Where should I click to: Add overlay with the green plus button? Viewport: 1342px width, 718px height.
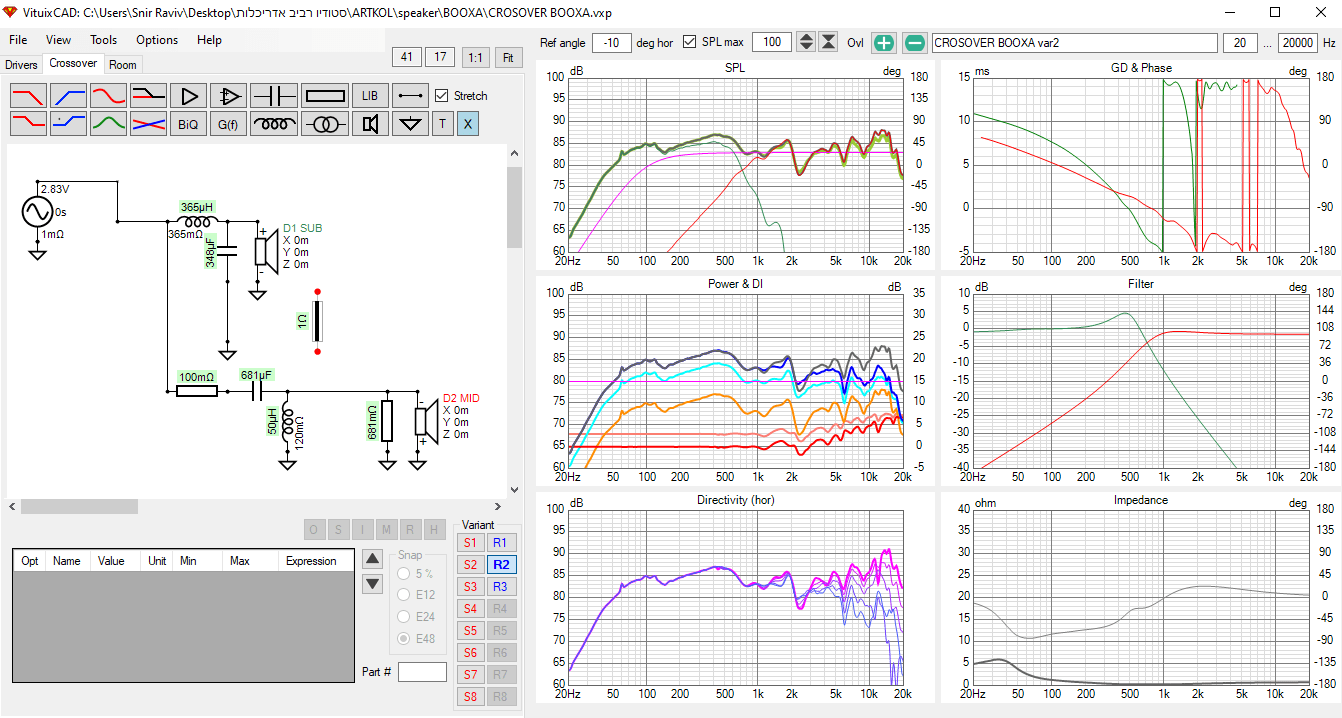pos(883,43)
